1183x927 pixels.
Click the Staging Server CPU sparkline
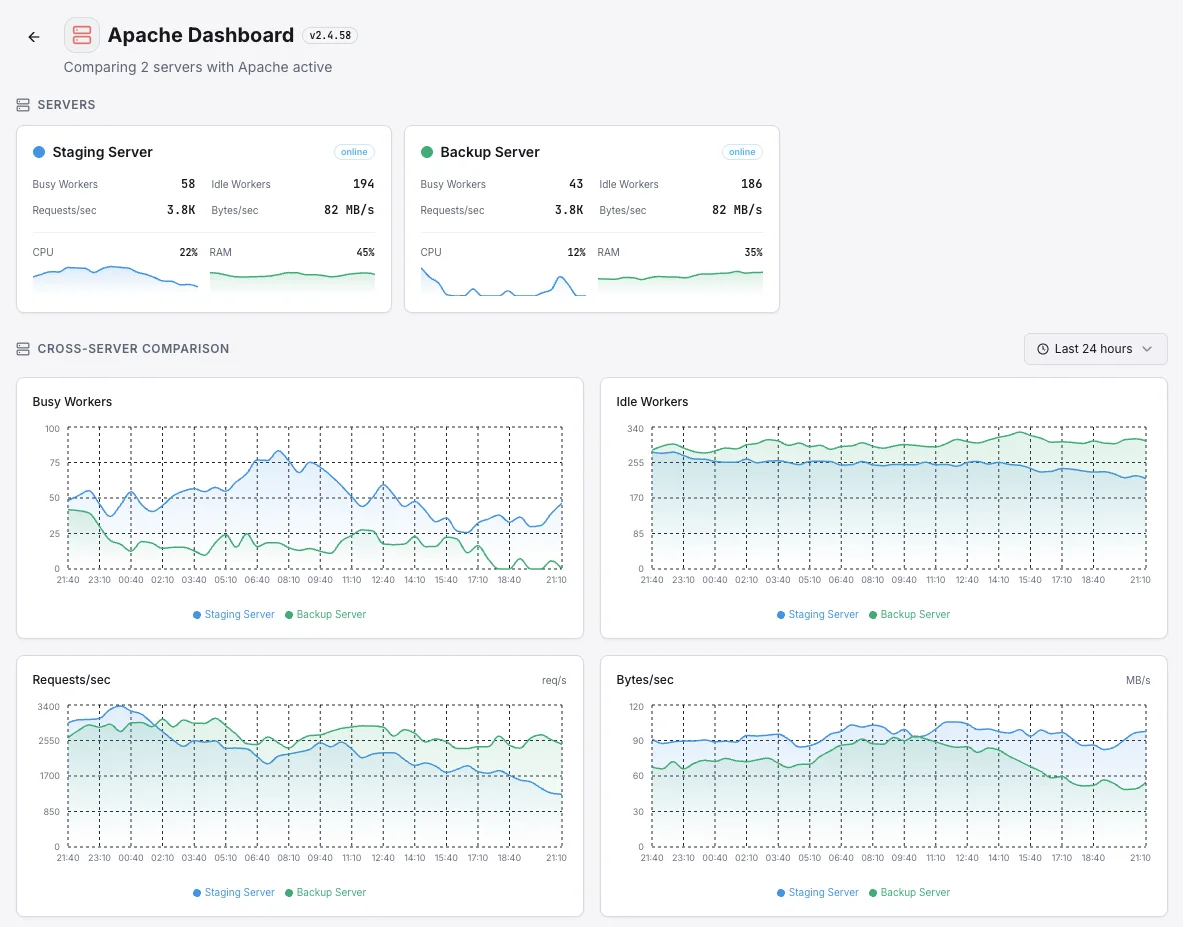115,279
